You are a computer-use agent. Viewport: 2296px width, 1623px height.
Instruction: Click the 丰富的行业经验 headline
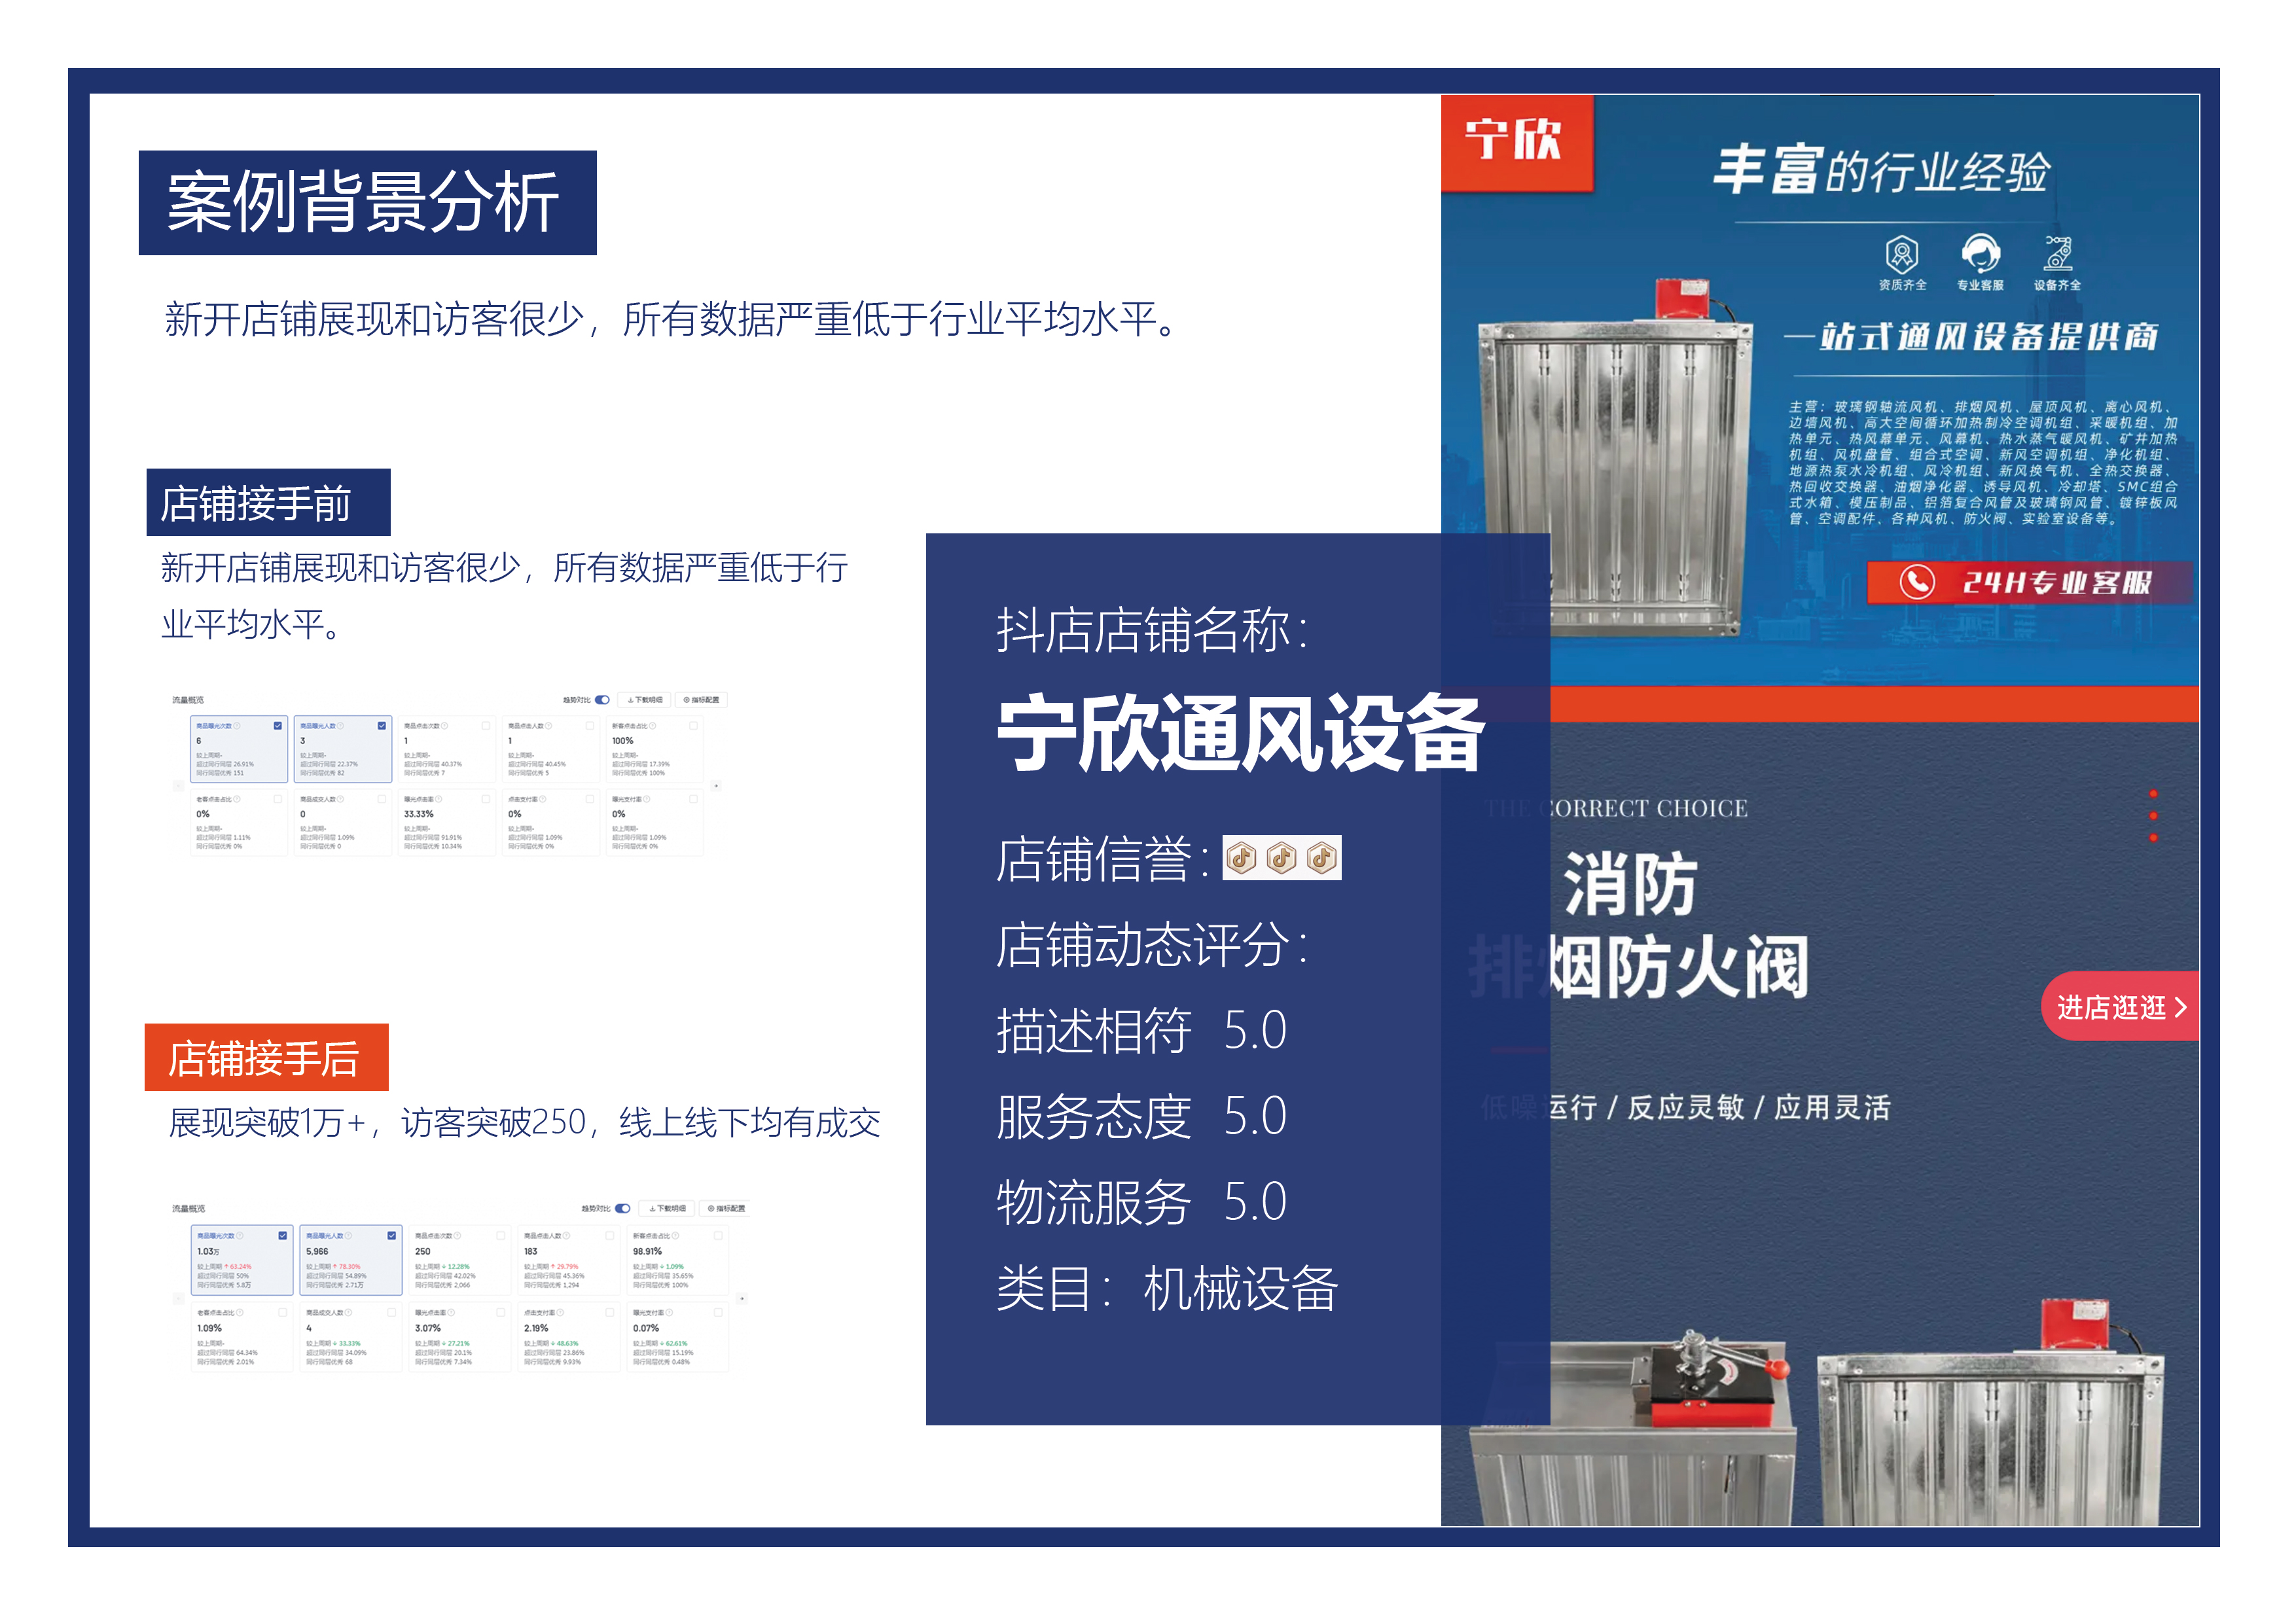1881,171
